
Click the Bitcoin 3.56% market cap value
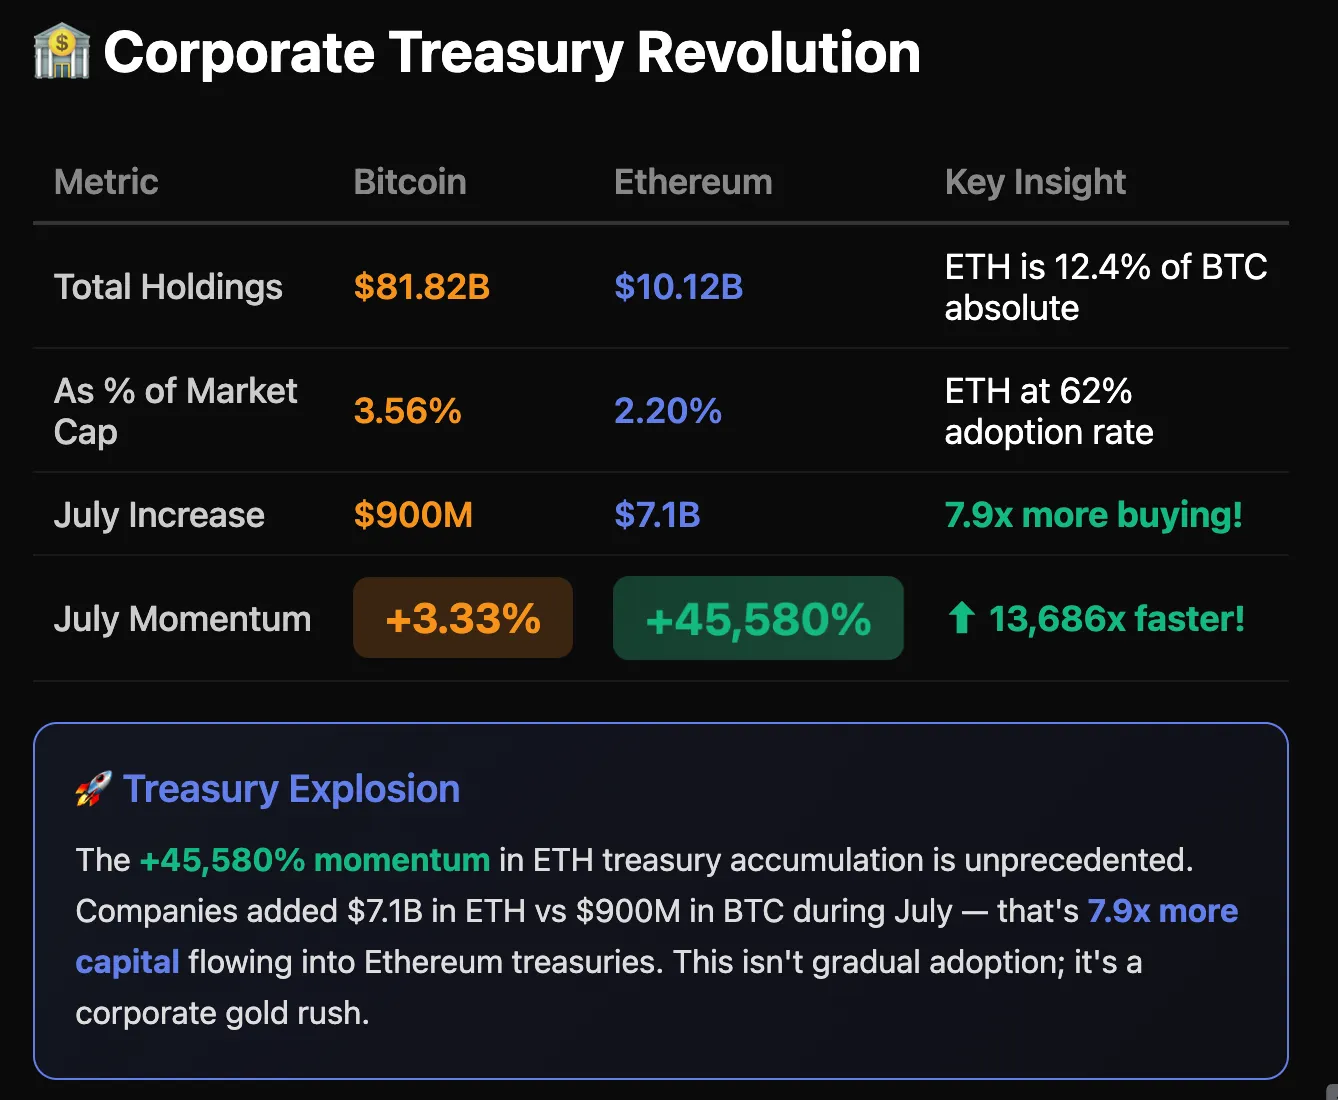click(x=407, y=411)
